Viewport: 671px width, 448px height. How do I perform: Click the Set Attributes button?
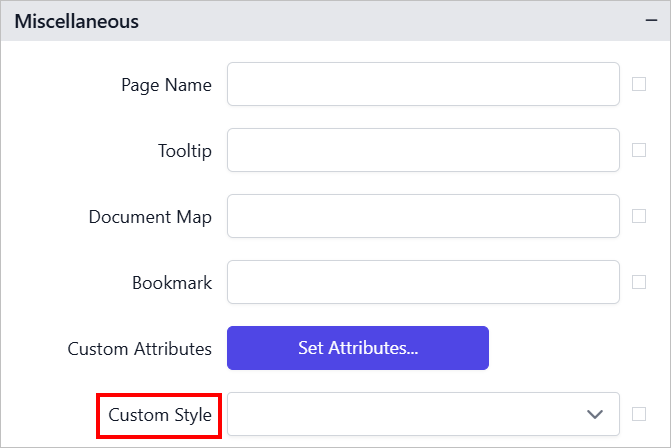point(358,348)
